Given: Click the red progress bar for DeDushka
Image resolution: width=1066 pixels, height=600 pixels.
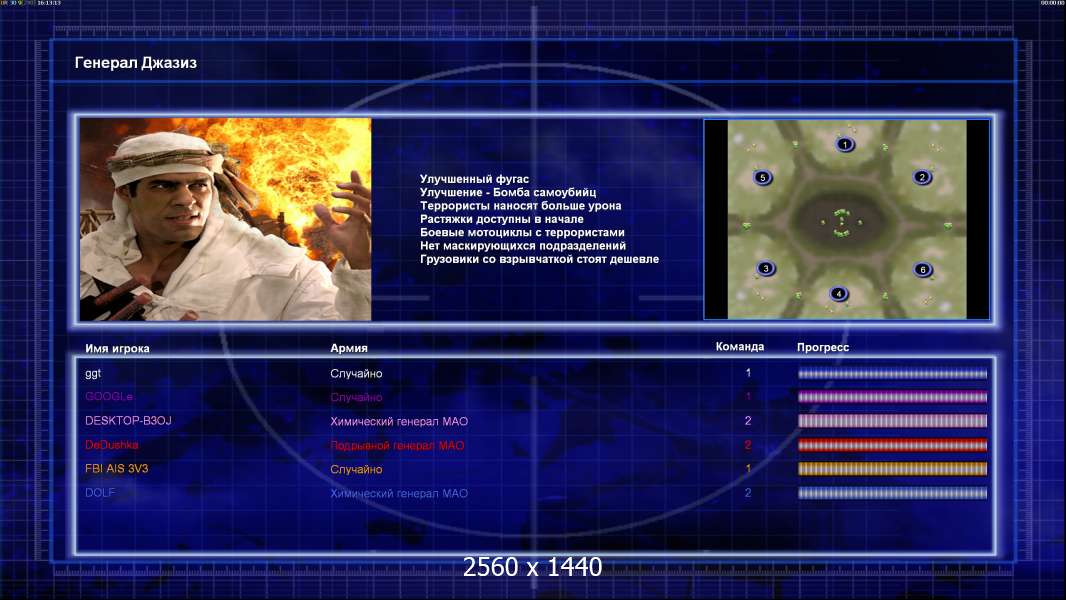Looking at the screenshot, I should click(x=892, y=445).
